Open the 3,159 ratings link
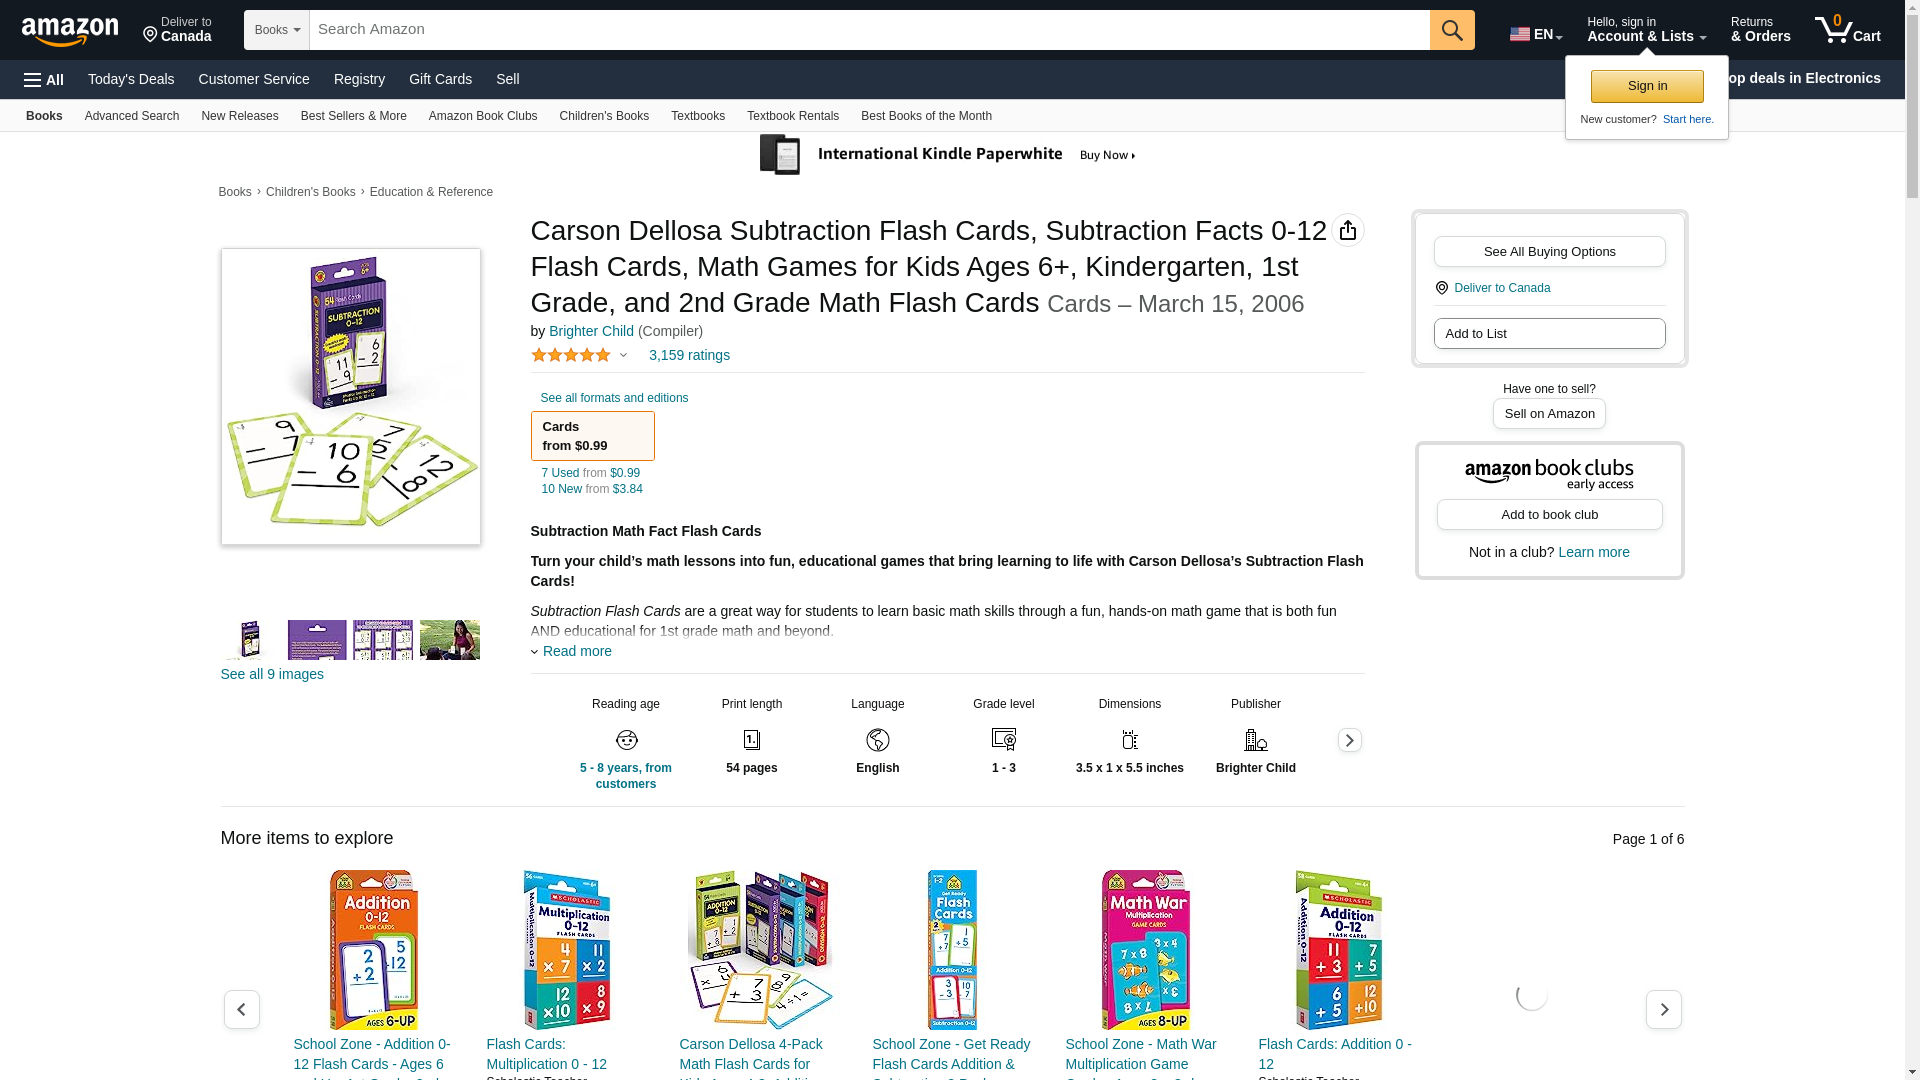Viewport: 1920px width, 1080px height. click(689, 355)
